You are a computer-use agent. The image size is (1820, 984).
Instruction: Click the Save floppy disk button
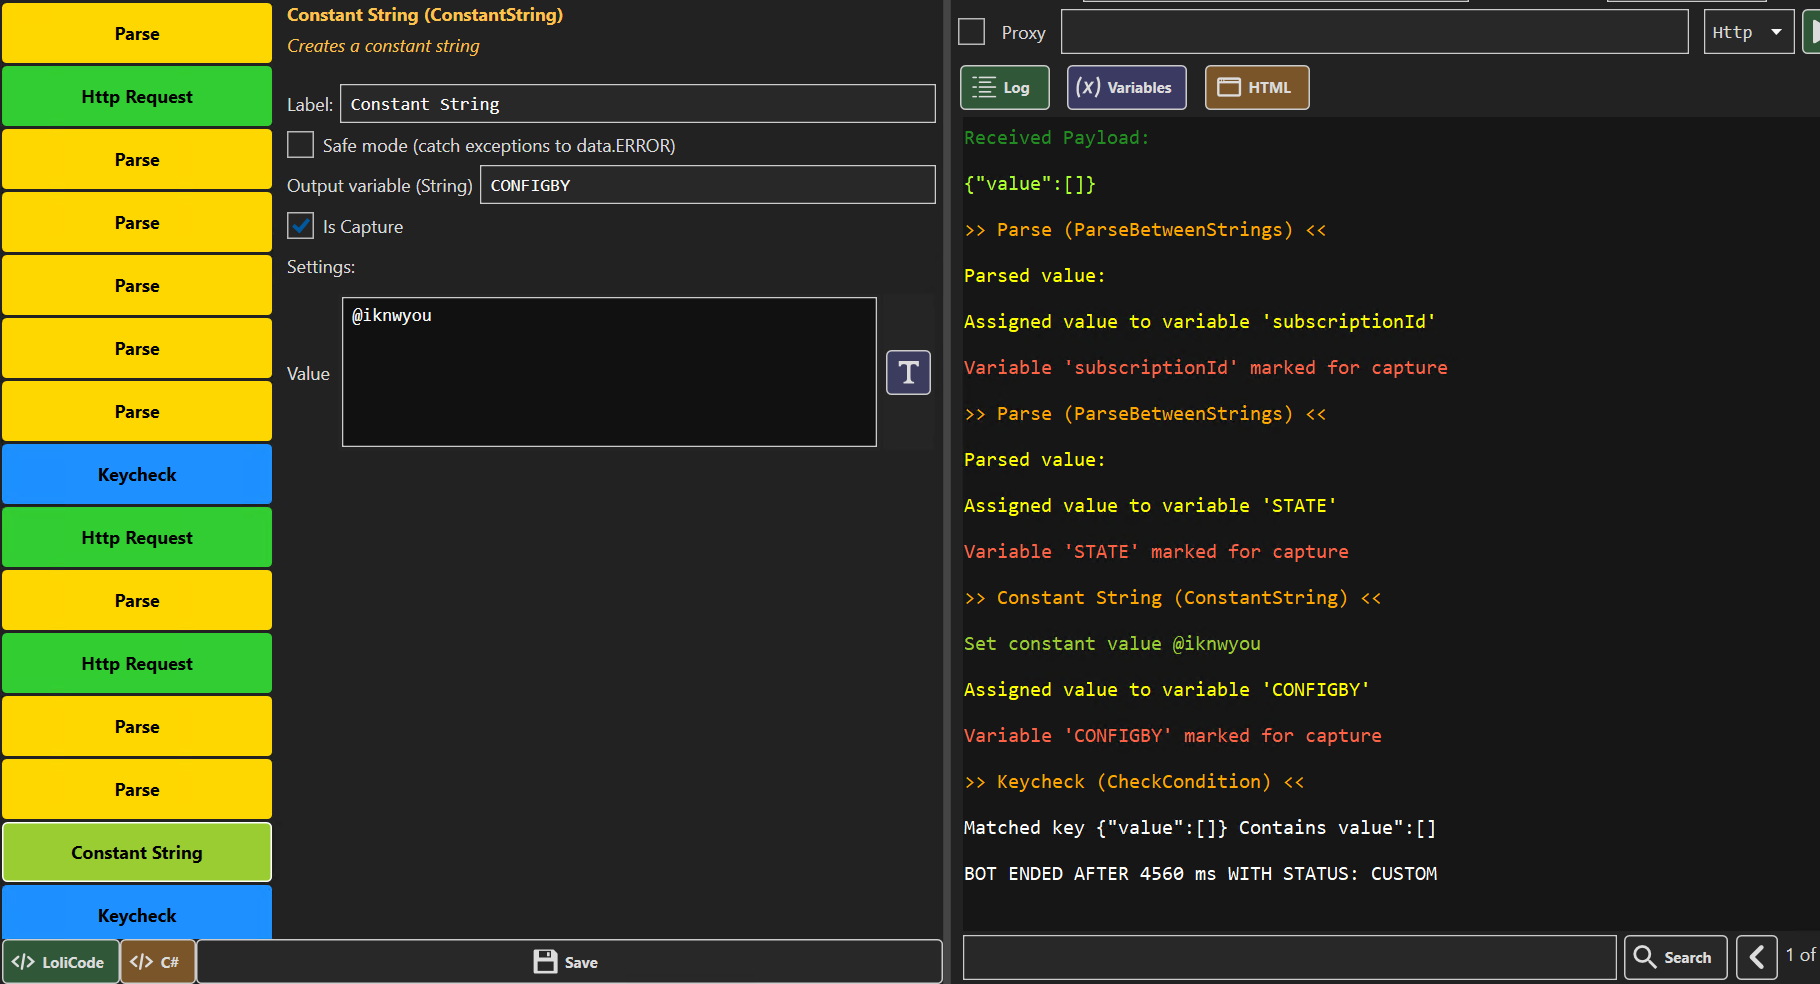(568, 962)
